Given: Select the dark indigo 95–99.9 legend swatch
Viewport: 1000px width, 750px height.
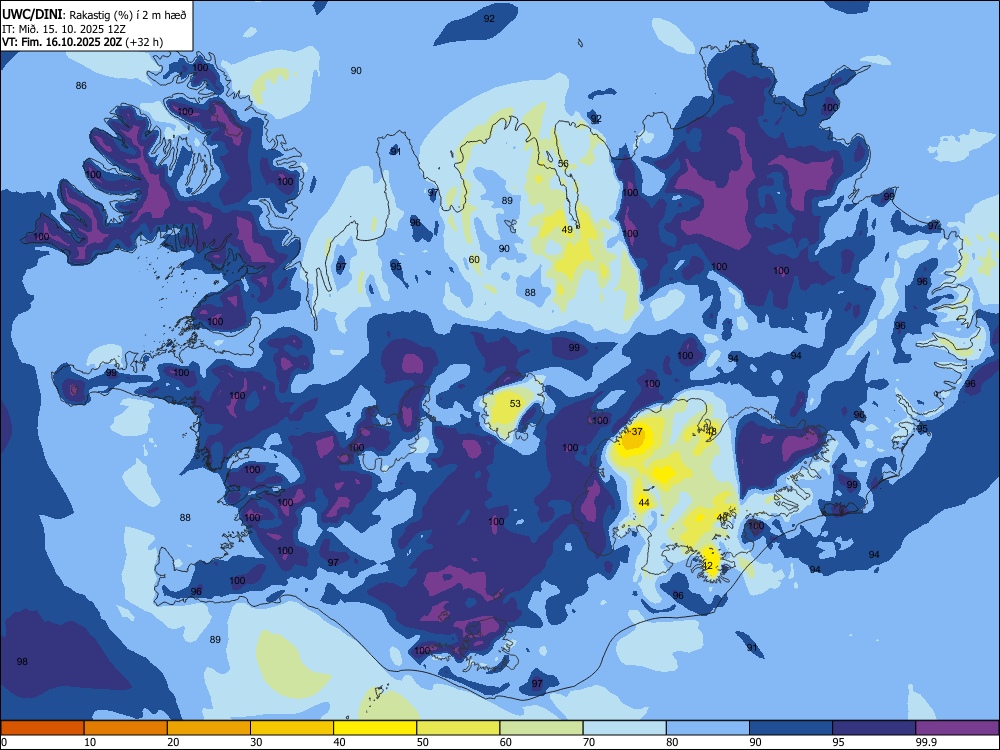Looking at the screenshot, I should click(874, 728).
